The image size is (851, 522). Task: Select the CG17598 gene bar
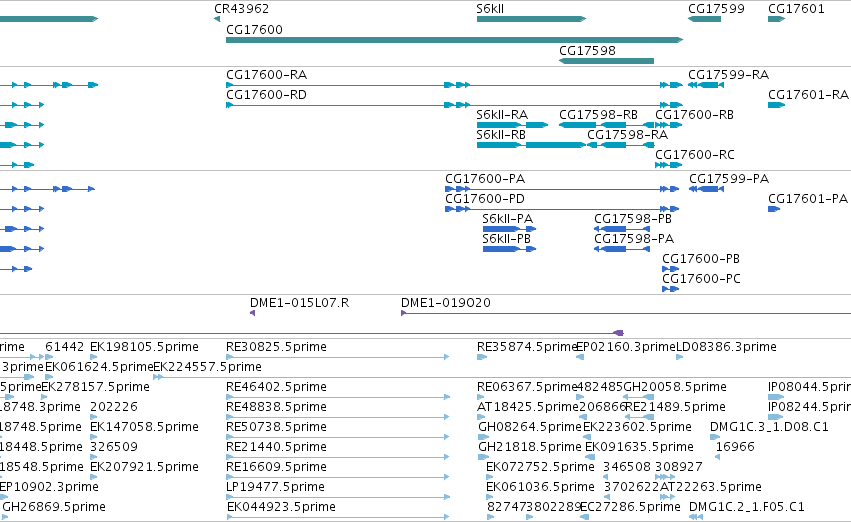click(x=606, y=61)
